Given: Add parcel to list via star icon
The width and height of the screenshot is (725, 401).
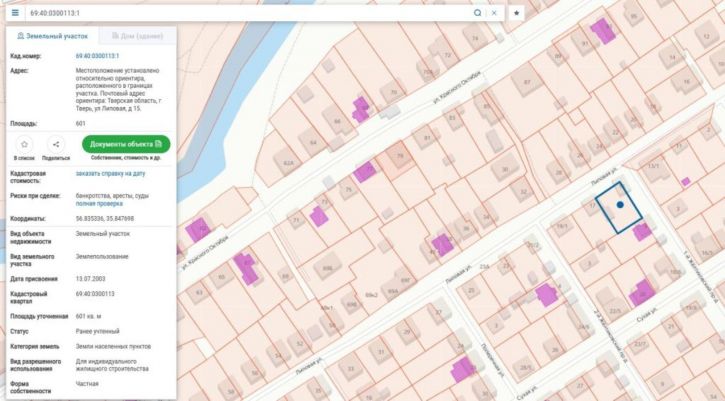Looking at the screenshot, I should [25, 144].
